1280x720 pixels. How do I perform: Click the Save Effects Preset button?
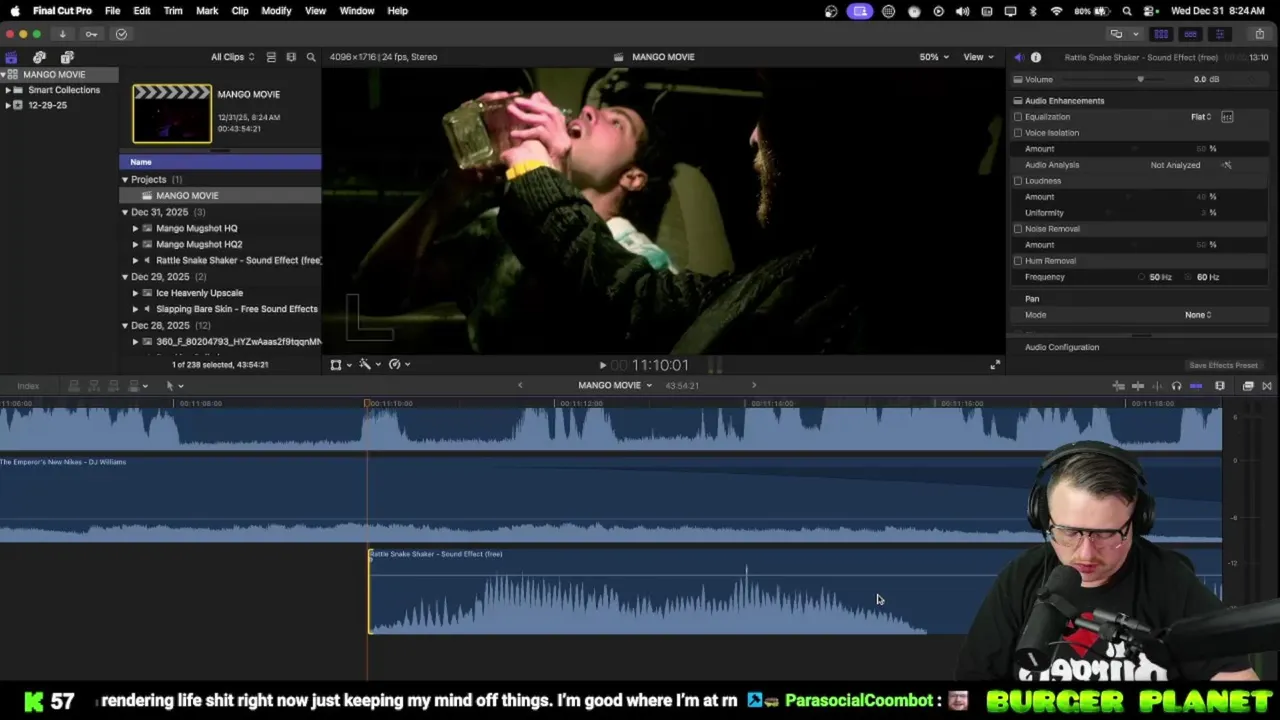click(1223, 366)
